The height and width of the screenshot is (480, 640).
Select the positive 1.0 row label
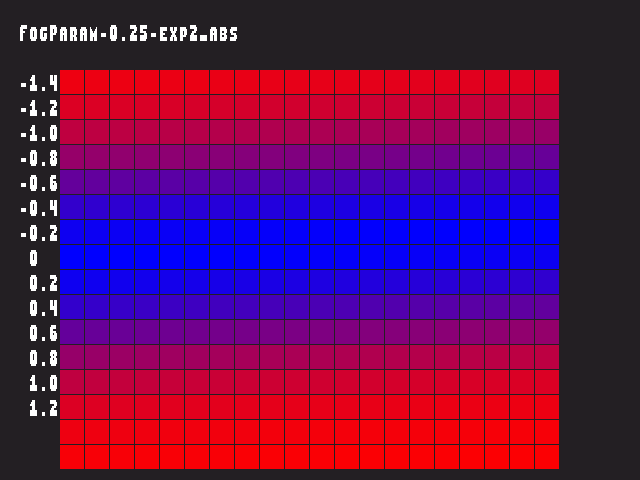pyautogui.click(x=44, y=383)
